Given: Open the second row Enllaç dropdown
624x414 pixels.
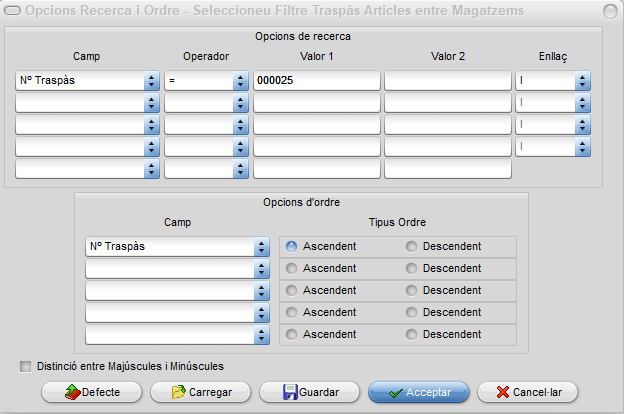Looking at the screenshot, I should click(x=553, y=103).
